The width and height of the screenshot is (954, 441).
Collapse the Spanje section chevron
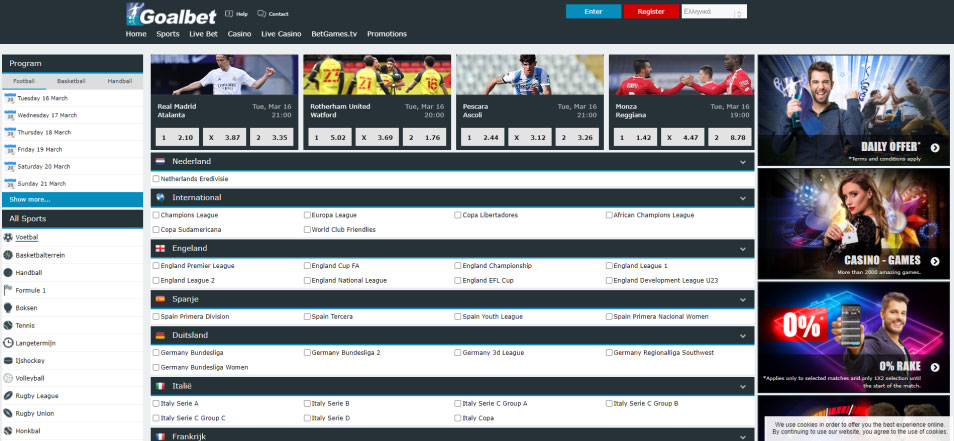coord(743,299)
